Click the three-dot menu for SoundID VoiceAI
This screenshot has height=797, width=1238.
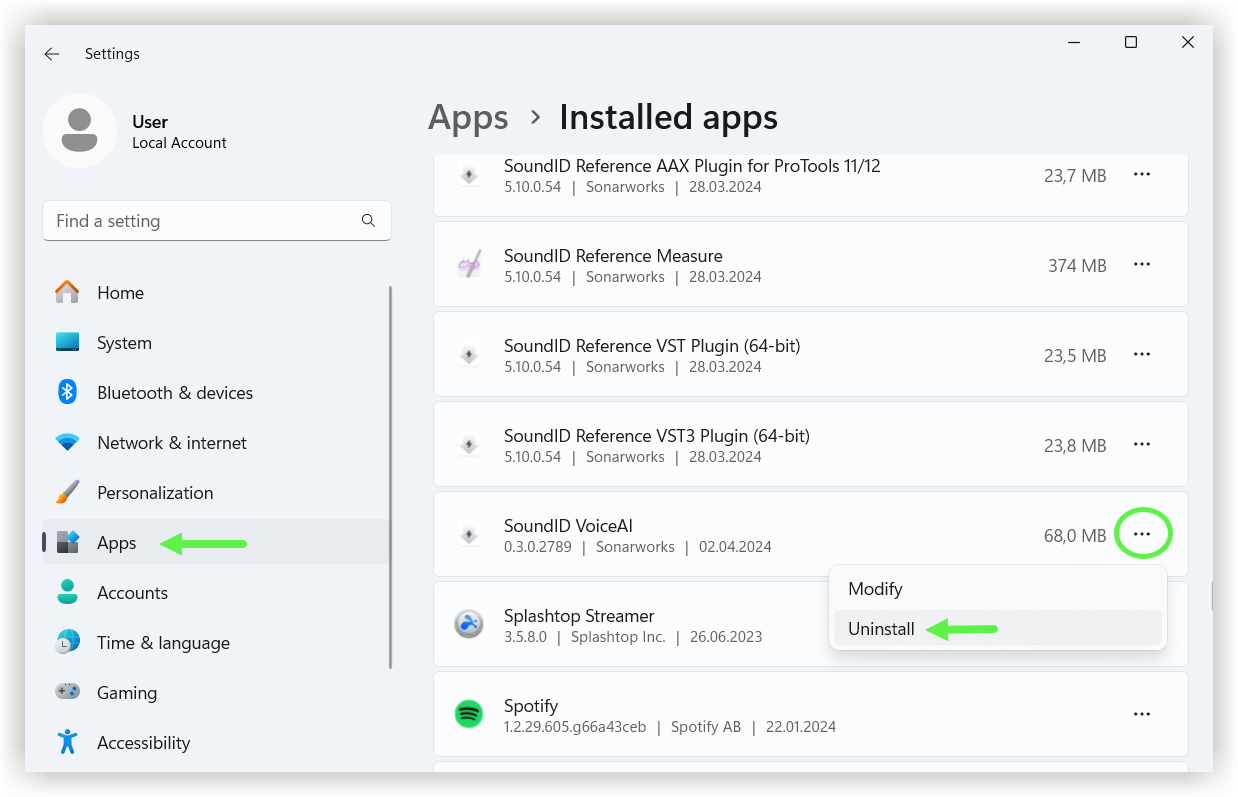pyautogui.click(x=1142, y=535)
